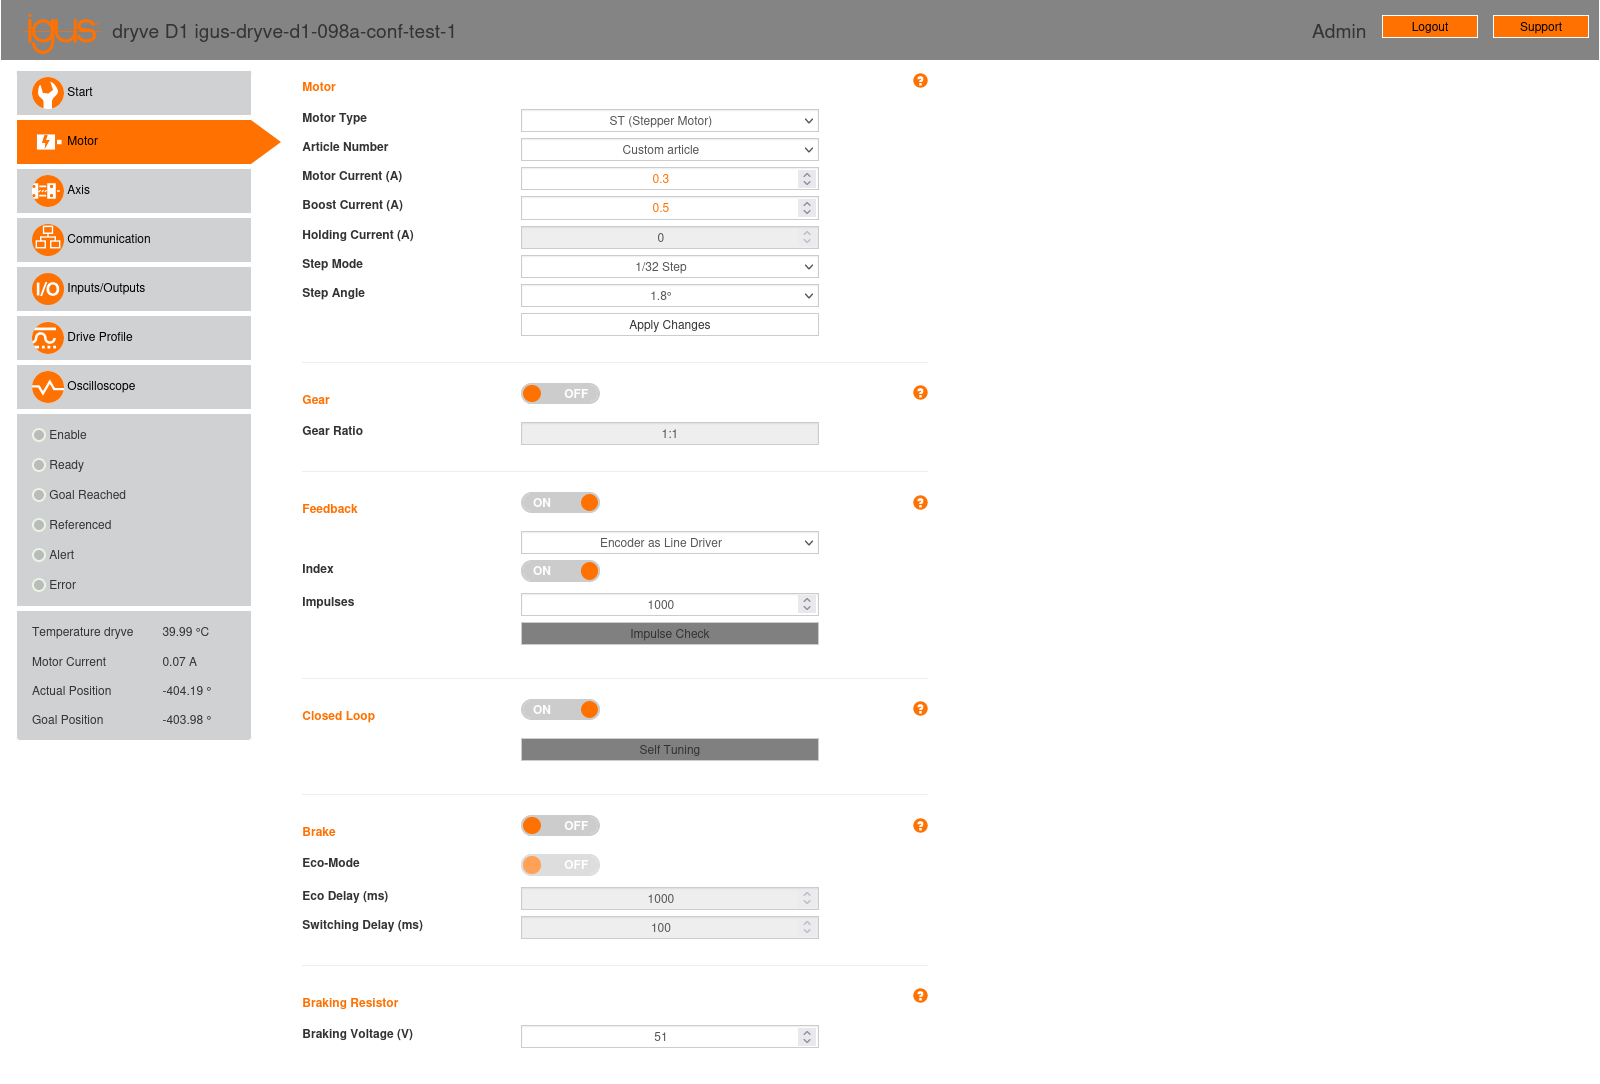Image resolution: width=1600 pixels, height=1084 pixels.
Task: Switch on the Brake toggle
Action: (560, 826)
